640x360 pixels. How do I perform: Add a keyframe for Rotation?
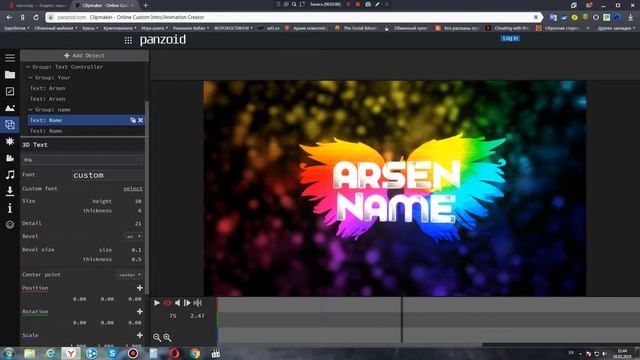coord(140,311)
